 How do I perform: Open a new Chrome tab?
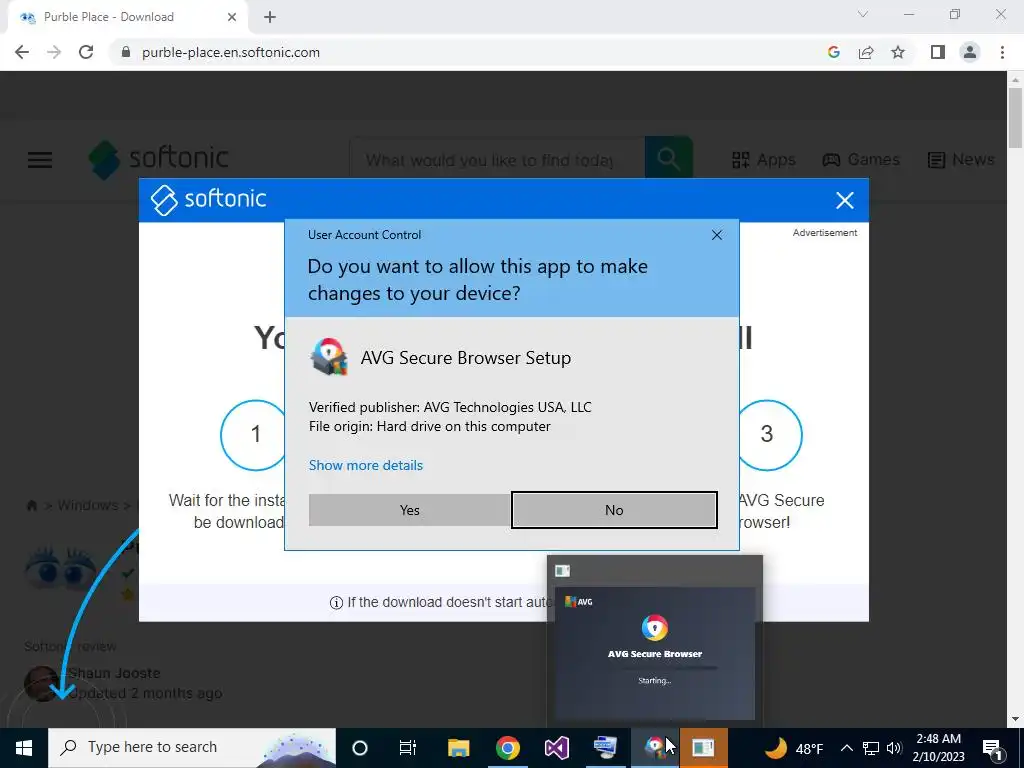tap(270, 17)
